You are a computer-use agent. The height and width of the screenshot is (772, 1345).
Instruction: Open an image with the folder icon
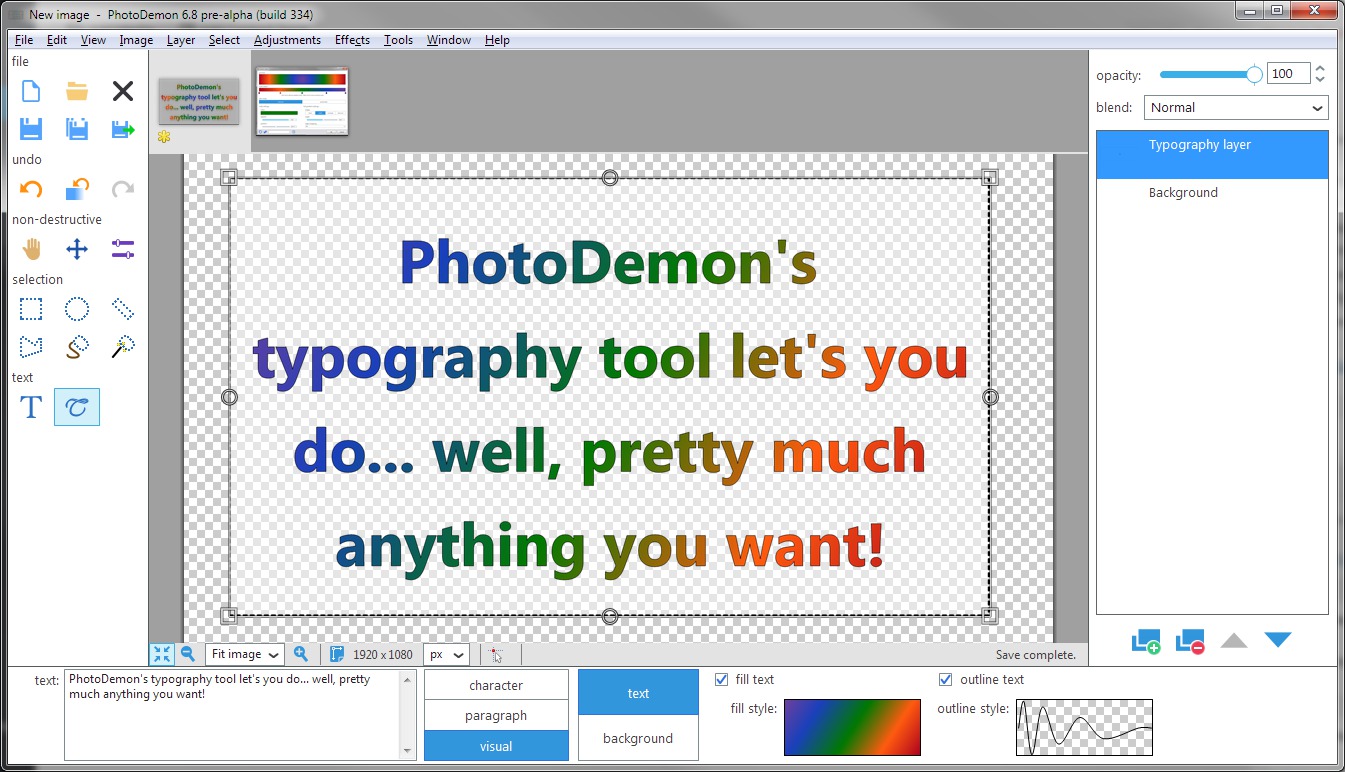coord(77,91)
